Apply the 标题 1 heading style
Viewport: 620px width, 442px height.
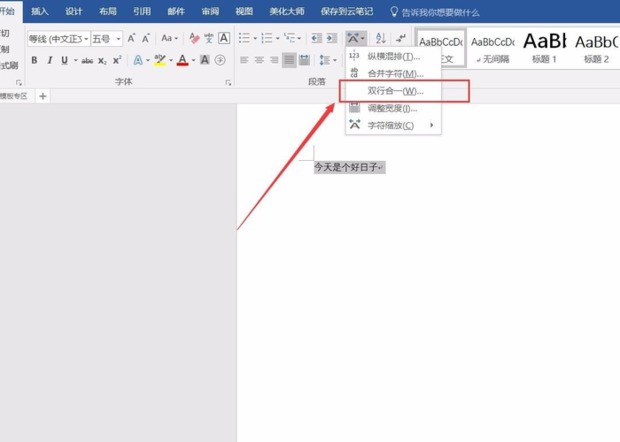pos(544,50)
